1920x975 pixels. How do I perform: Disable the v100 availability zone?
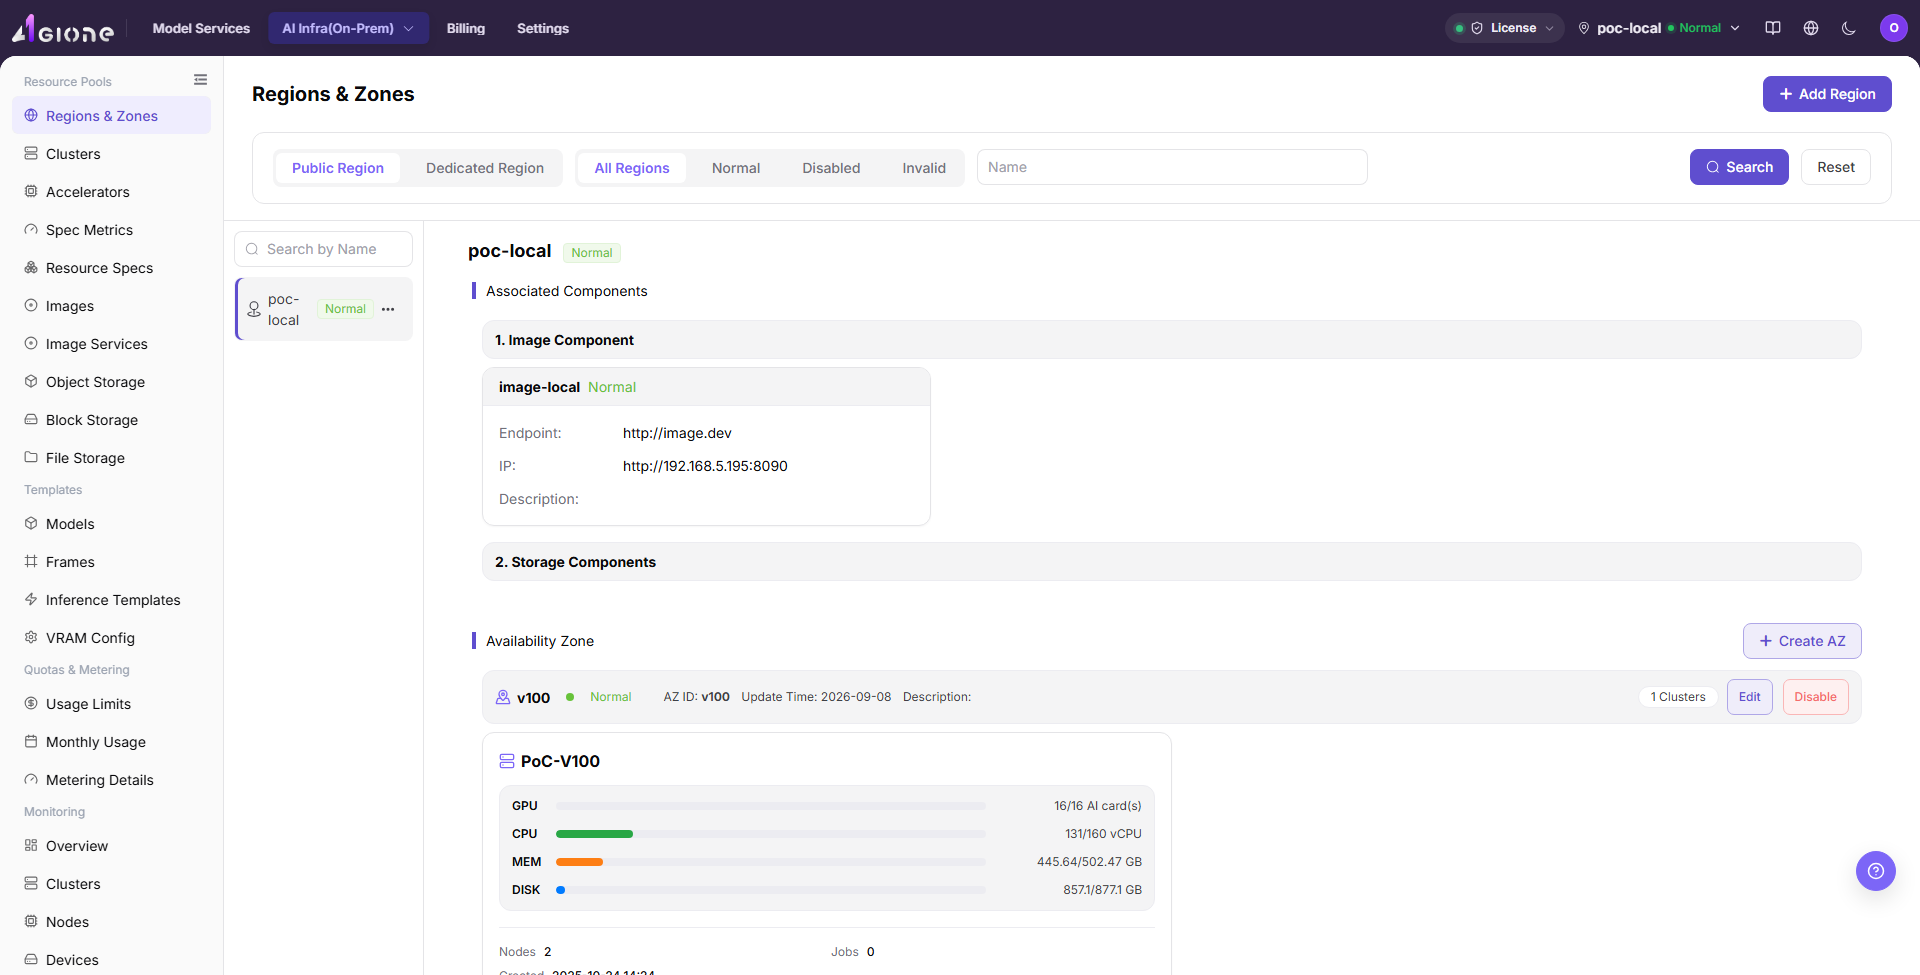[1815, 697]
